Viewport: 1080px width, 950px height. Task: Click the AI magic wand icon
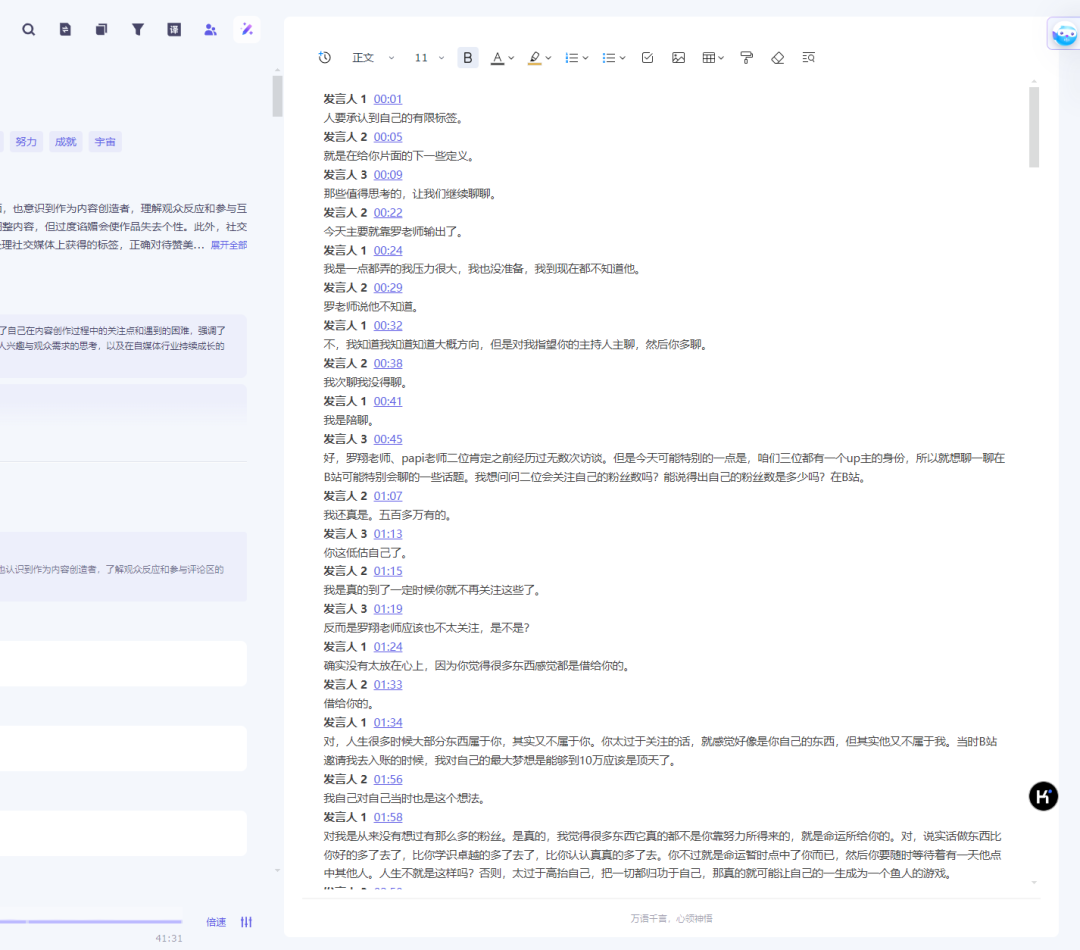[247, 30]
